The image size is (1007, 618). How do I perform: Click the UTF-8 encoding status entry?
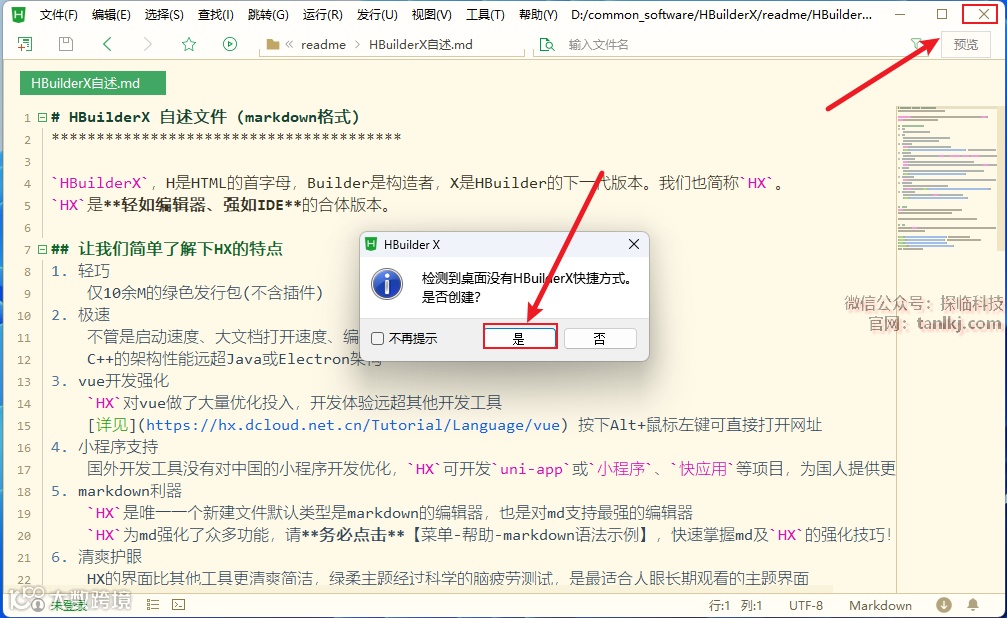[805, 605]
